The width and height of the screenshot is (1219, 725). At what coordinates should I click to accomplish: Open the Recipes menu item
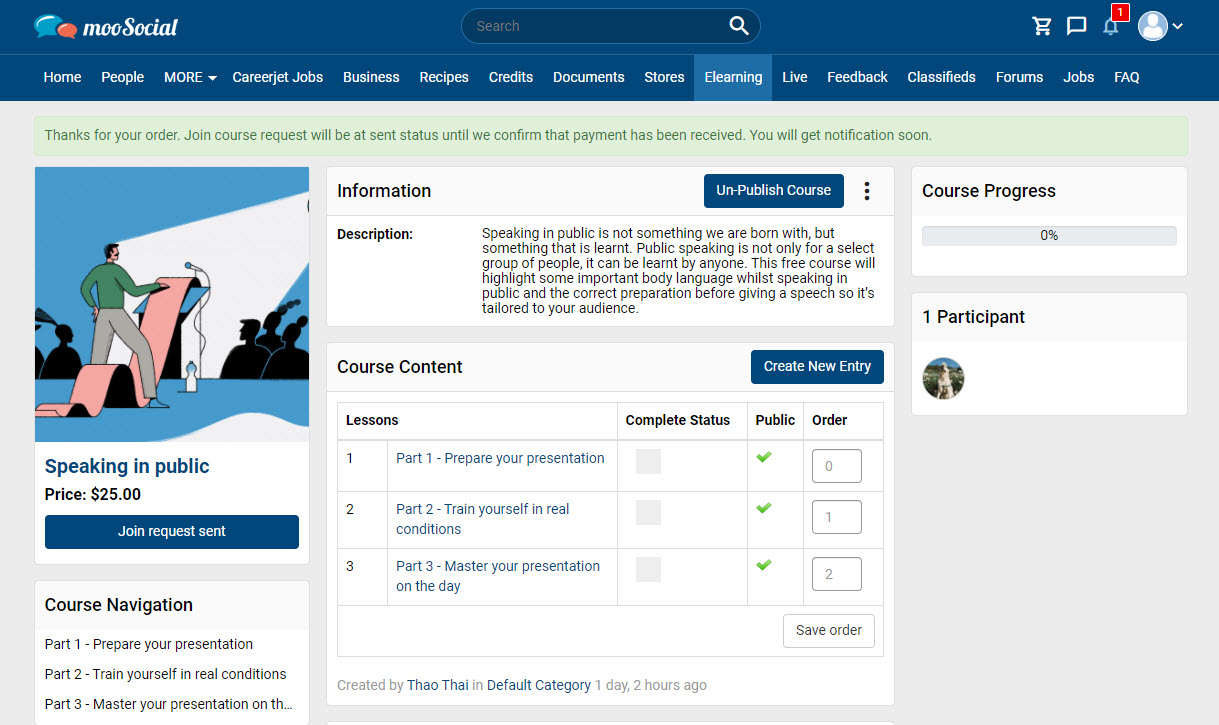[444, 77]
